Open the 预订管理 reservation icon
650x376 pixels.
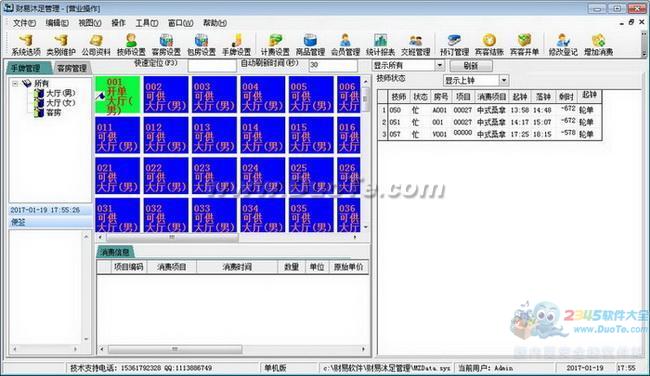coord(454,45)
